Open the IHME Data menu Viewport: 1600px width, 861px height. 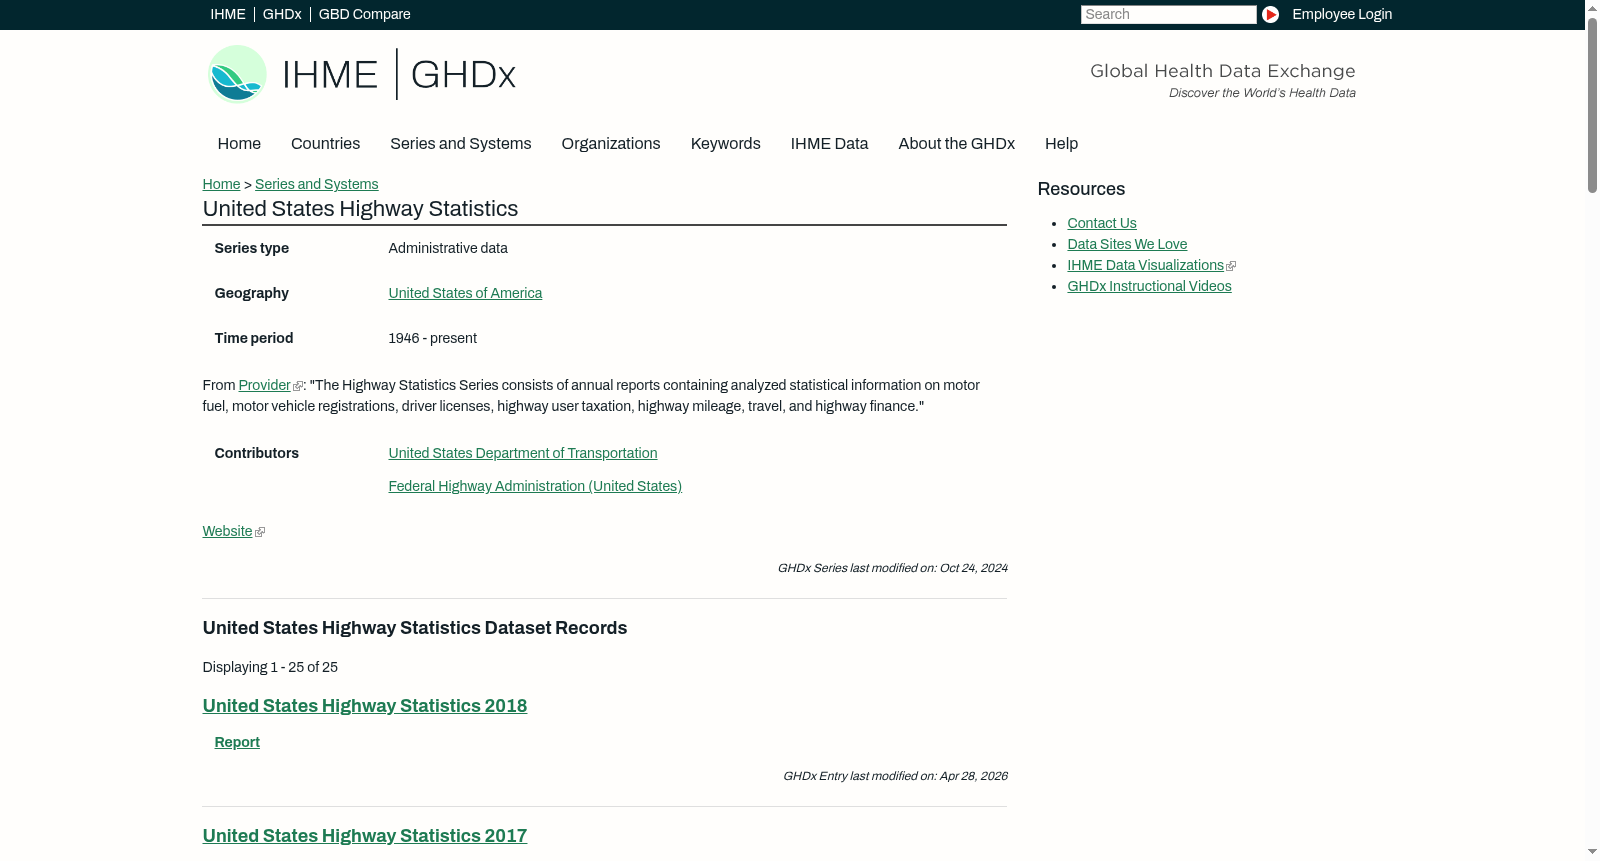[x=829, y=144]
